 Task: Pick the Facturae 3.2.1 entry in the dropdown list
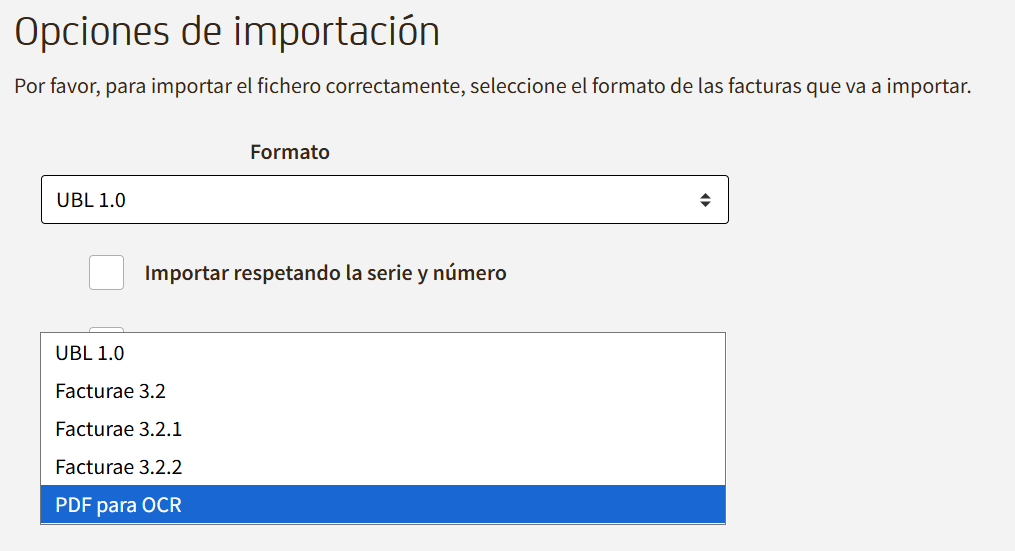(x=383, y=429)
